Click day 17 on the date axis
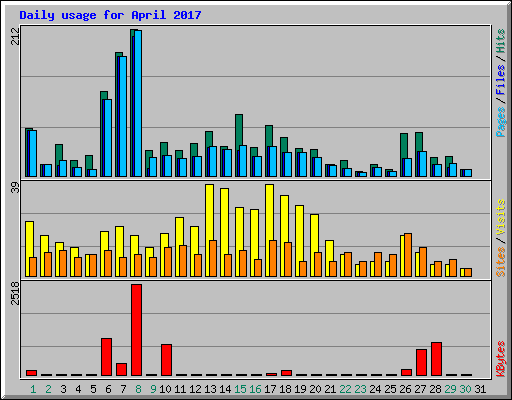This screenshot has height=400, width=512. (x=270, y=389)
